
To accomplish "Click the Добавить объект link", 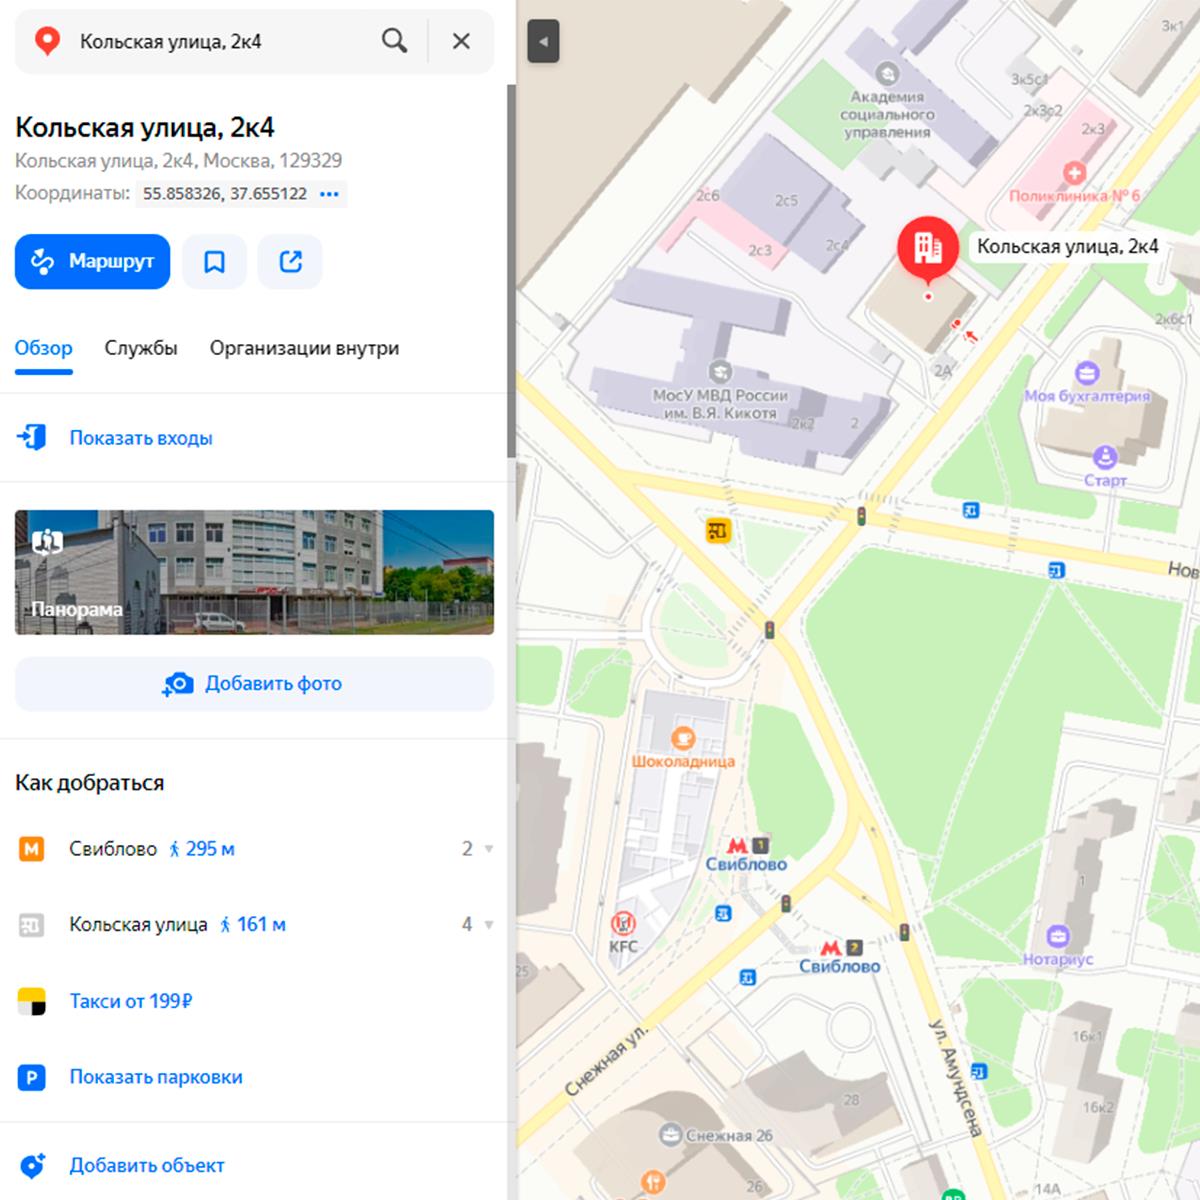I will pos(147,1165).
